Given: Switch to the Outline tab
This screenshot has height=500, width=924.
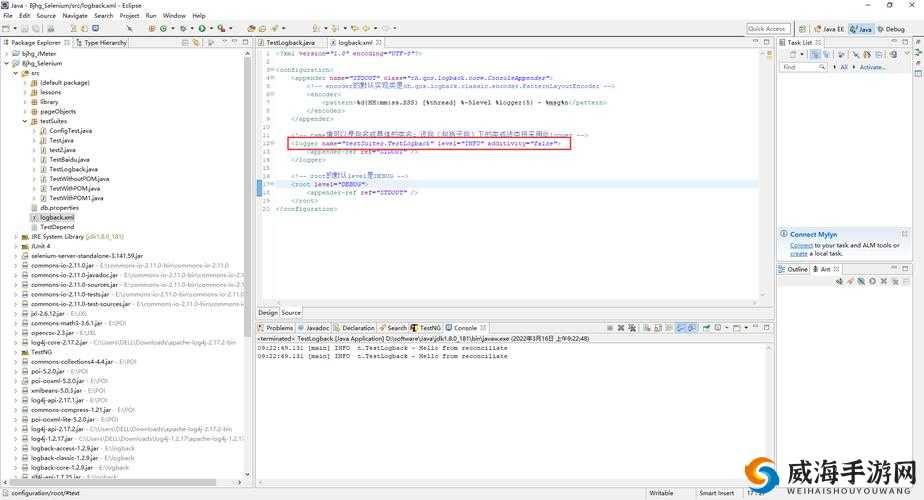Looking at the screenshot, I should click(x=793, y=269).
